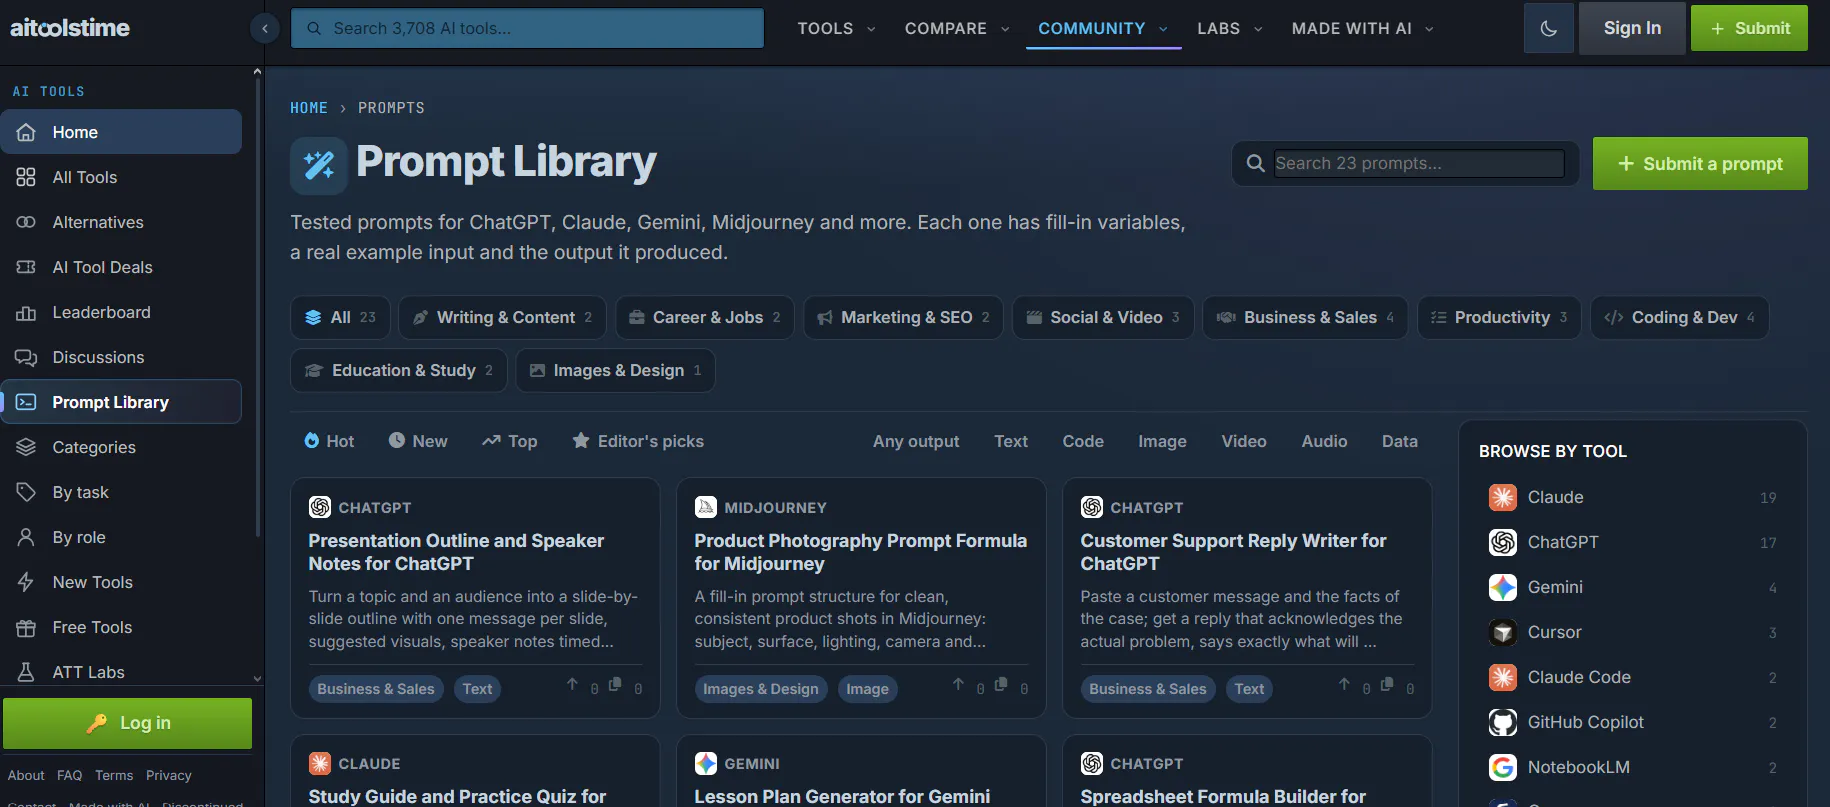1830x807 pixels.
Task: Click Claude in Browse by Tool
Action: [x=1633, y=497]
